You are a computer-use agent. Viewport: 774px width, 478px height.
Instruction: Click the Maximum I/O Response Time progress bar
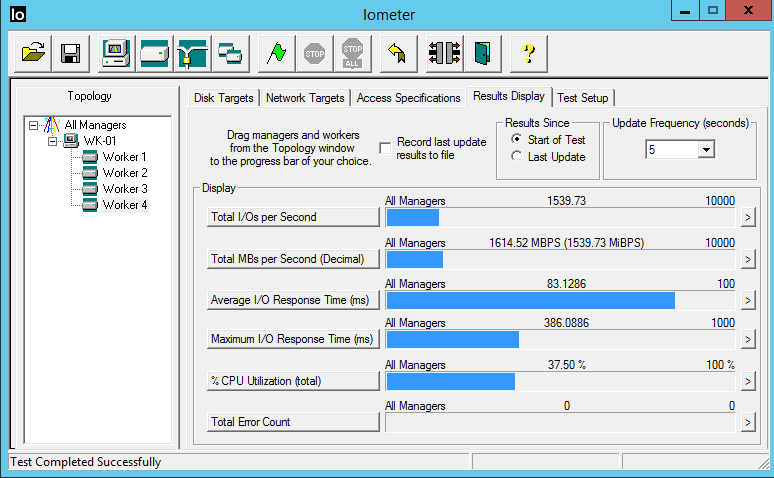point(560,339)
